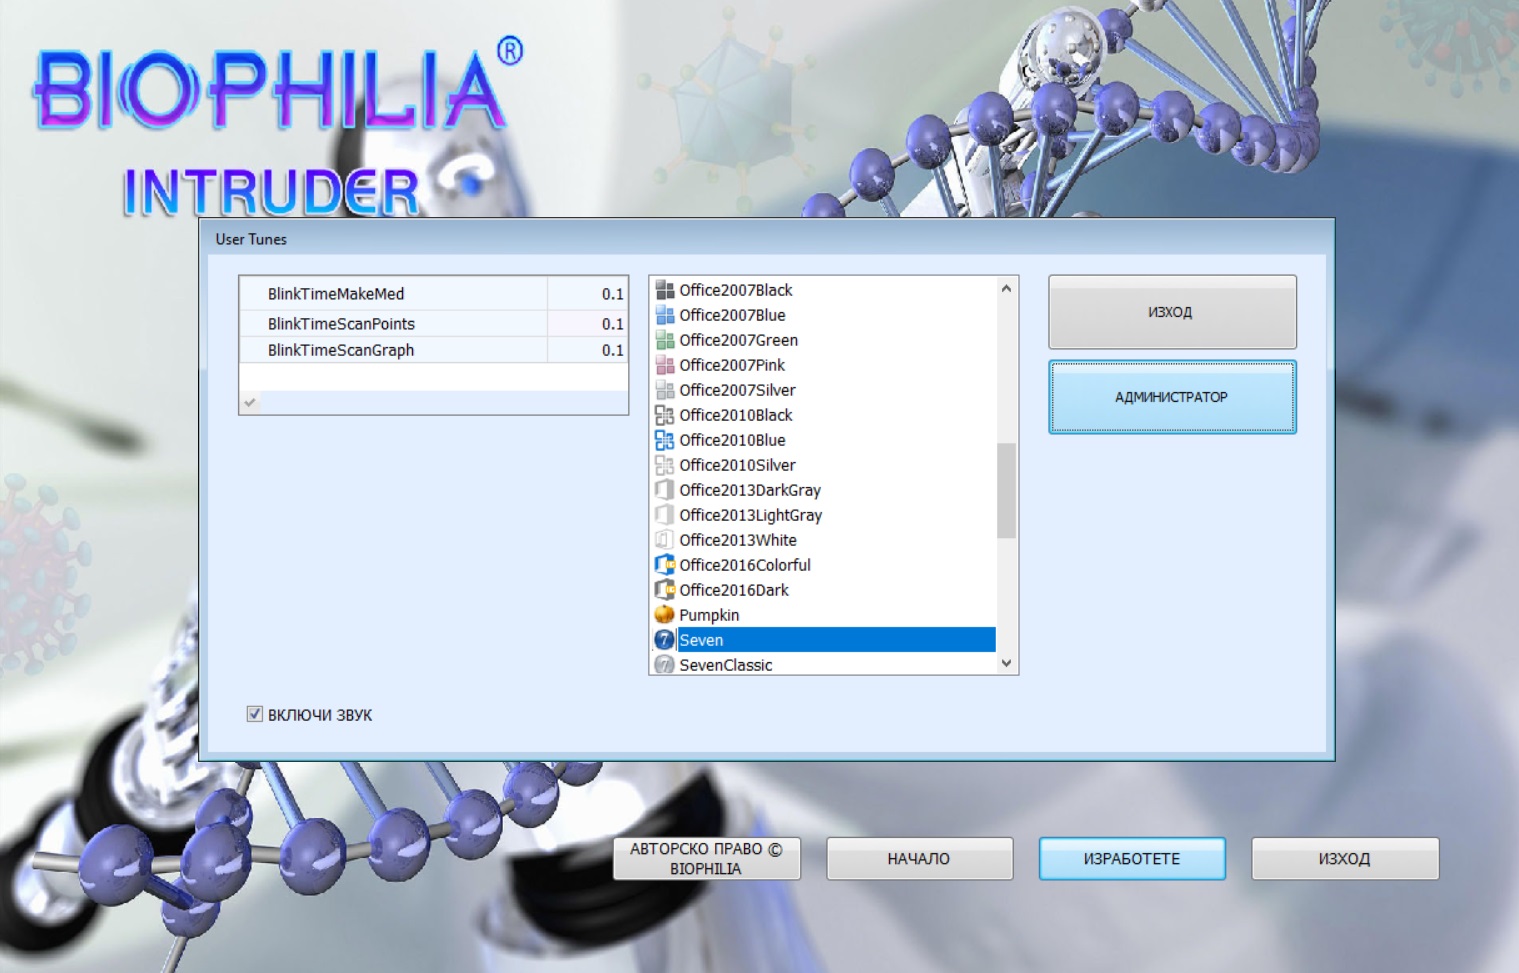This screenshot has width=1519, height=973.
Task: Toggle the ВКЛЮЧИ ЗВУК sound checkbox
Action: 254,714
